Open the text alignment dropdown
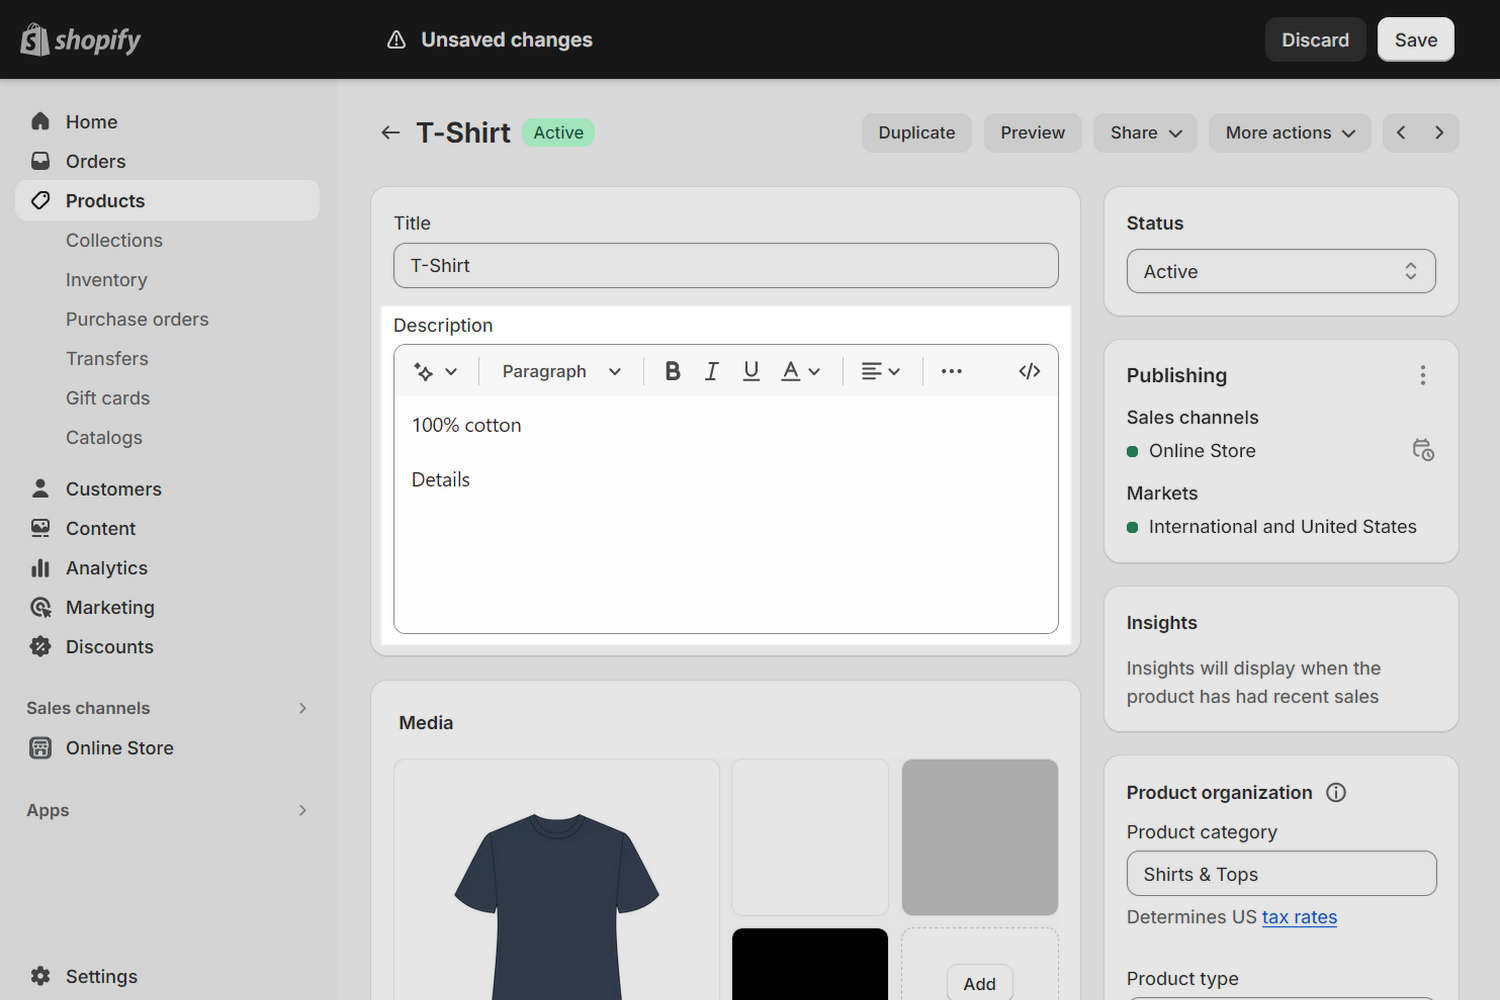This screenshot has height=1000, width=1500. [880, 371]
